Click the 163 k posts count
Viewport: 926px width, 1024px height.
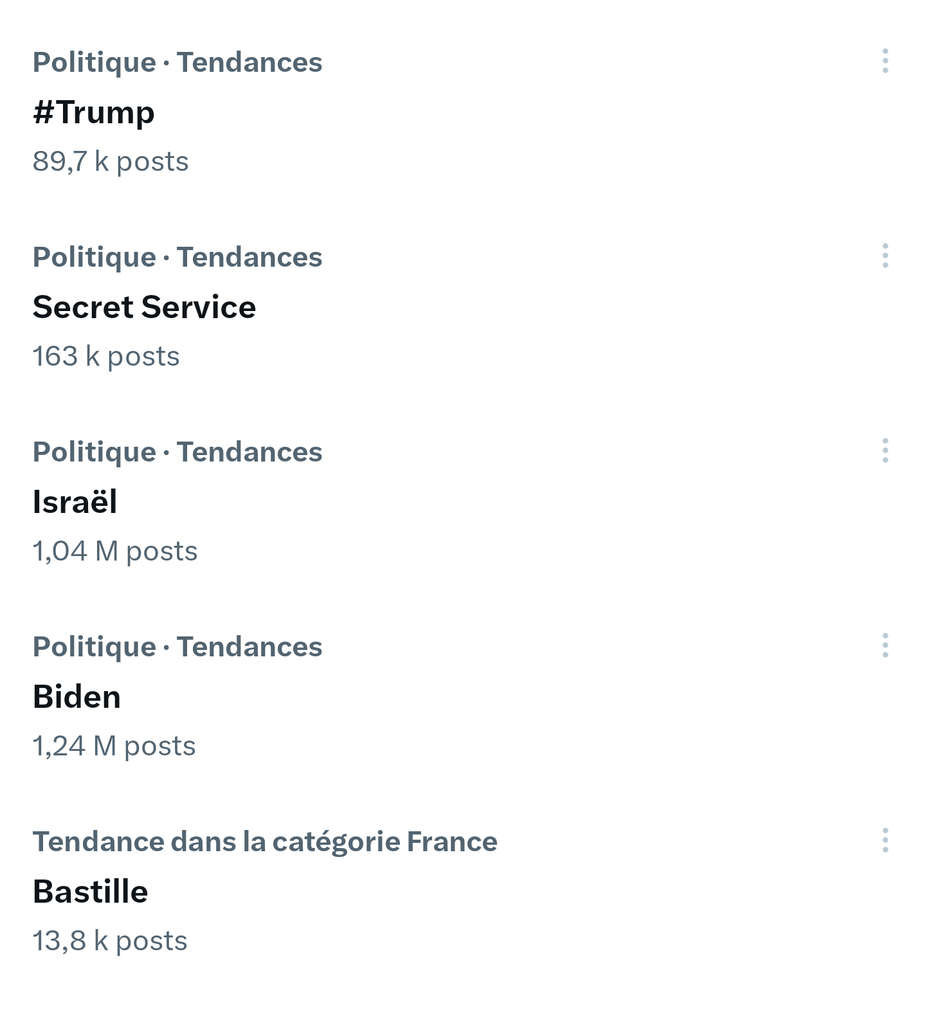(106, 357)
